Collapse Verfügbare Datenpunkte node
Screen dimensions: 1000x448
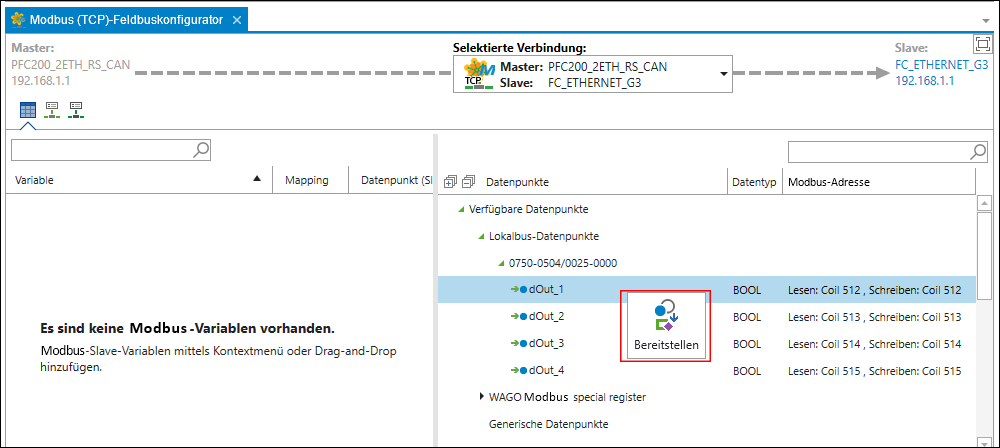[x=461, y=209]
